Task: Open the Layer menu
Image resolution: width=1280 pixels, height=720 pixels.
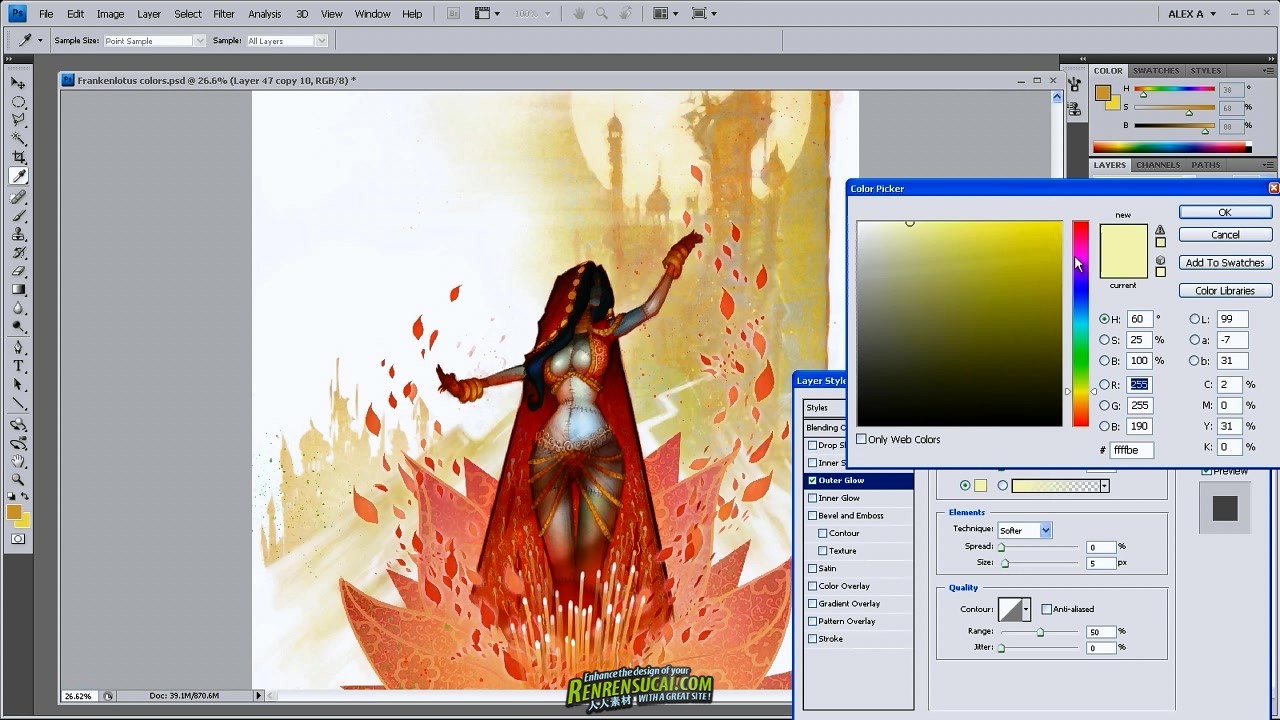Action: click(149, 14)
